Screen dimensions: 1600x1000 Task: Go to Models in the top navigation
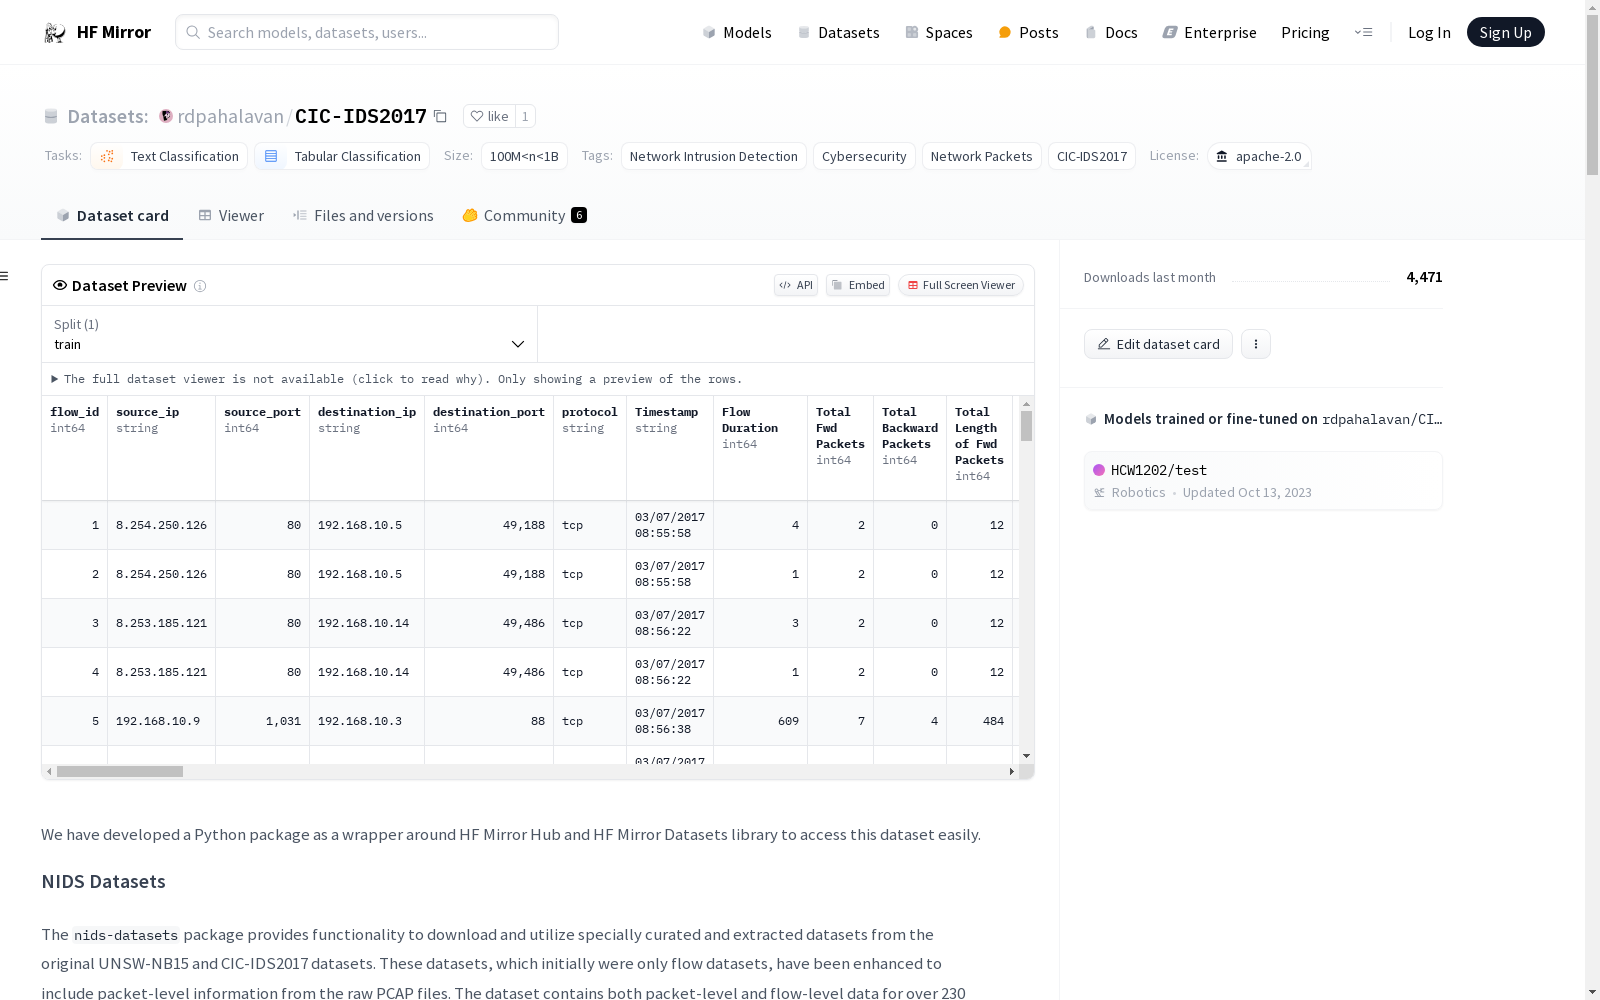[x=737, y=32]
